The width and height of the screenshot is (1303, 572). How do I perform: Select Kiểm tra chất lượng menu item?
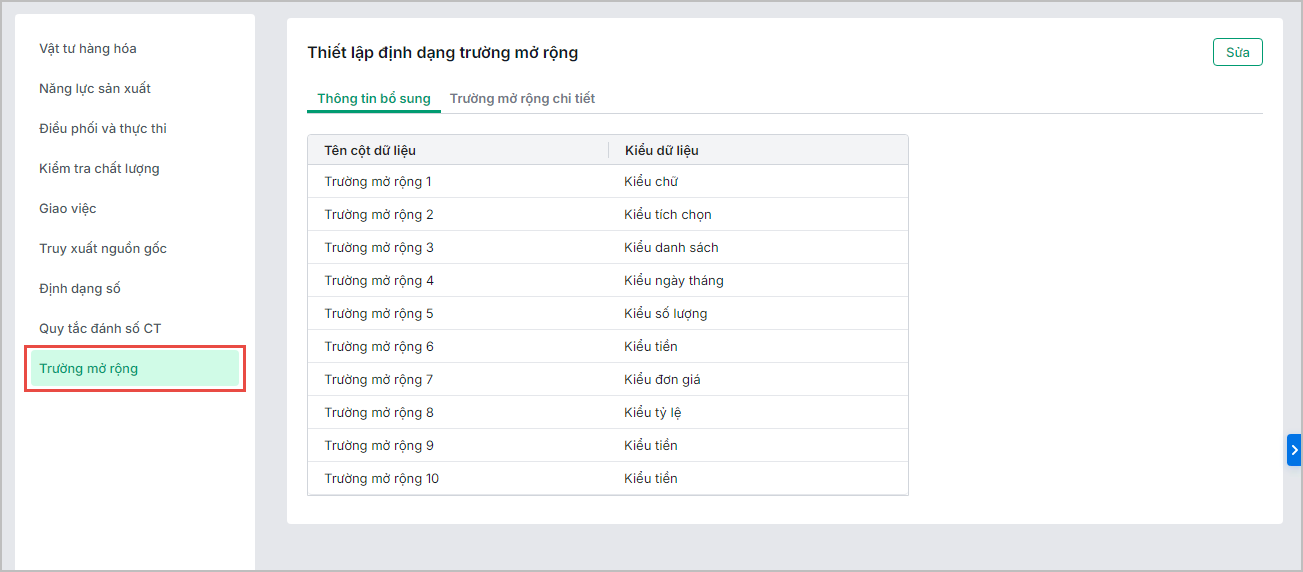click(99, 168)
